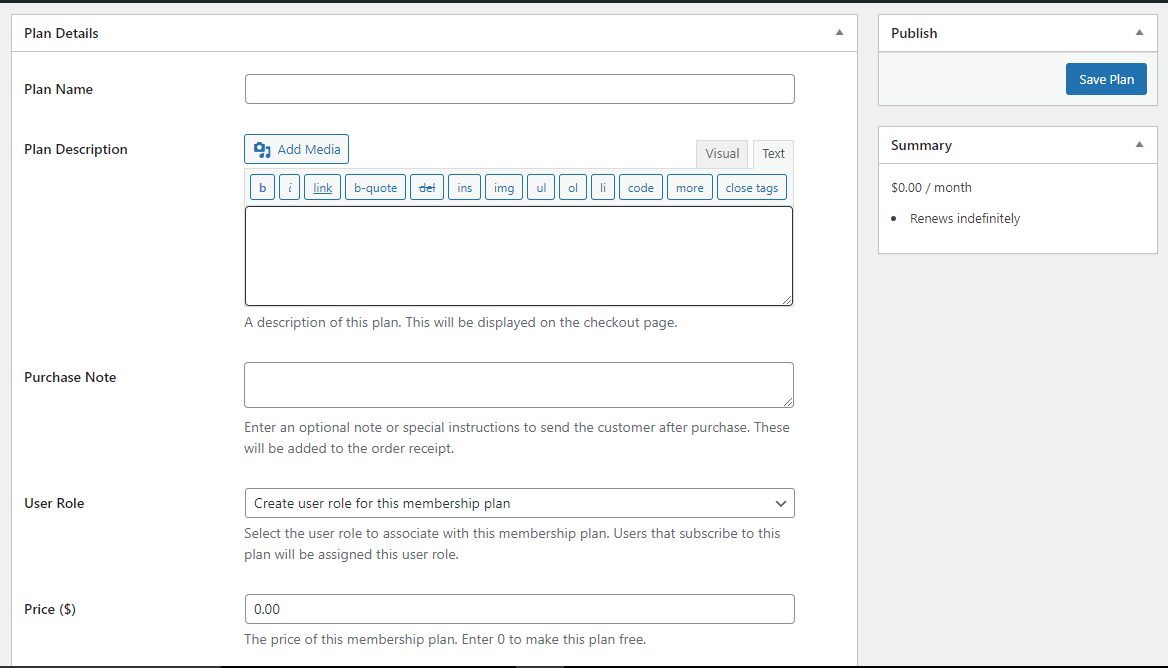
Task: Collapse the Publish panel
Action: [x=1139, y=33]
